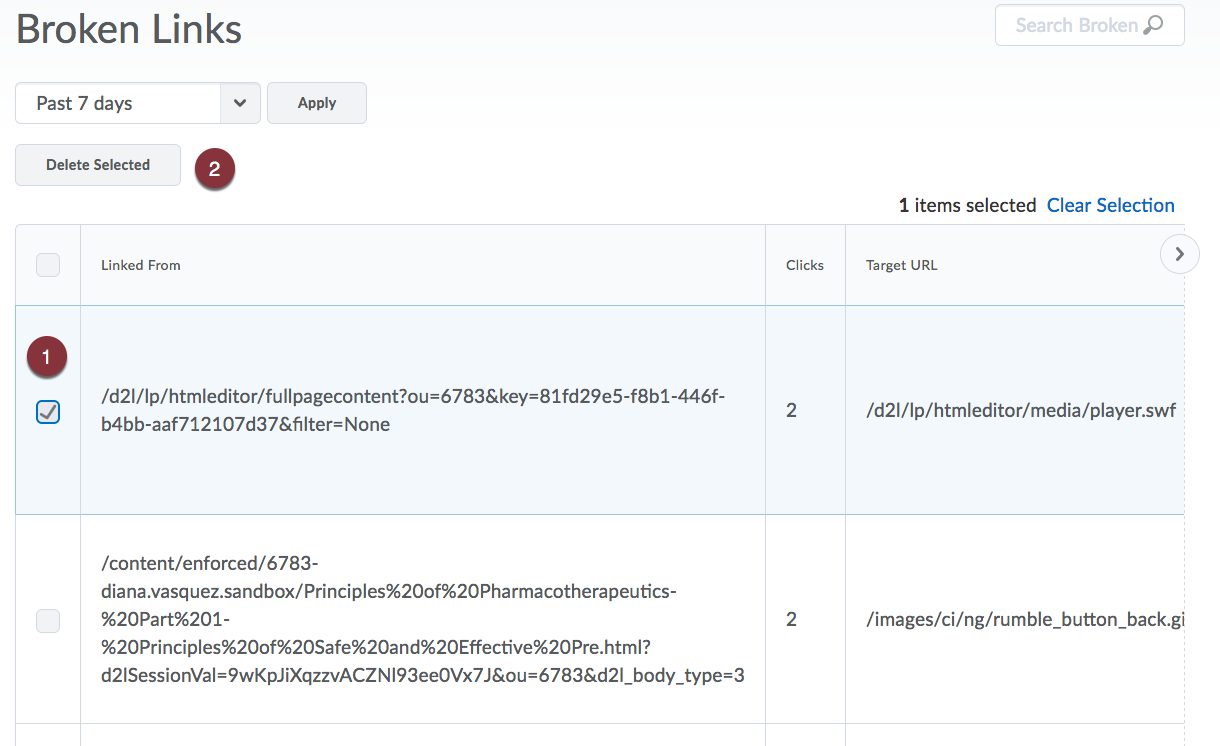
Task: Click the player.swf target URL cell
Action: (x=1014, y=411)
